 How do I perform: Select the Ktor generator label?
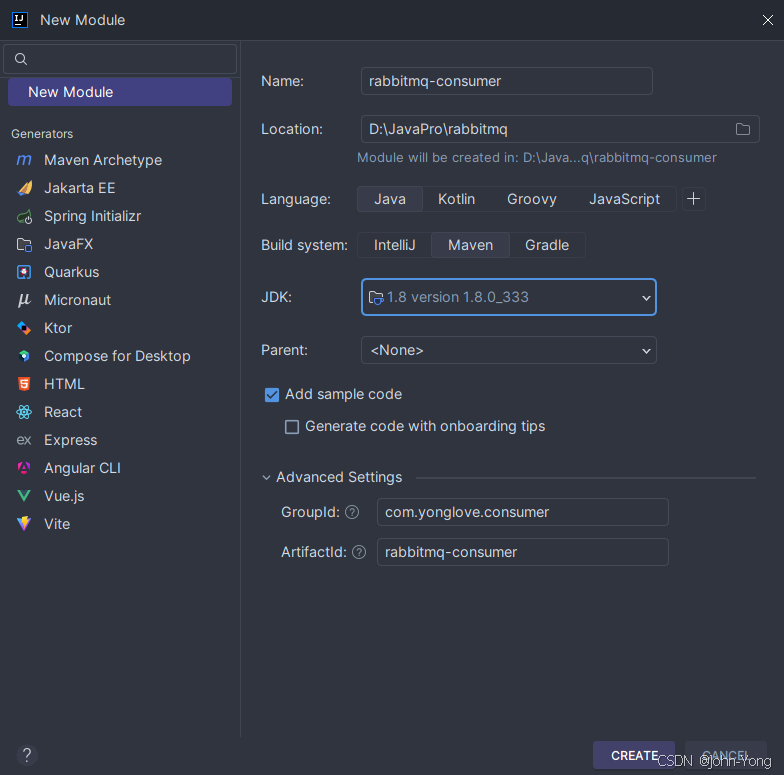[58, 328]
